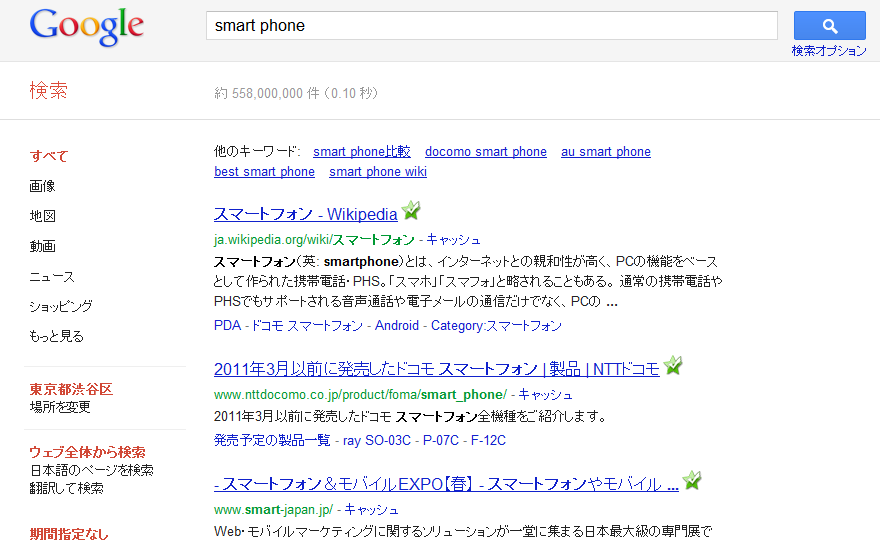This screenshot has width=880, height=540.
Task: Click star icon beside モバイルEXPO result
Action: coord(692,481)
